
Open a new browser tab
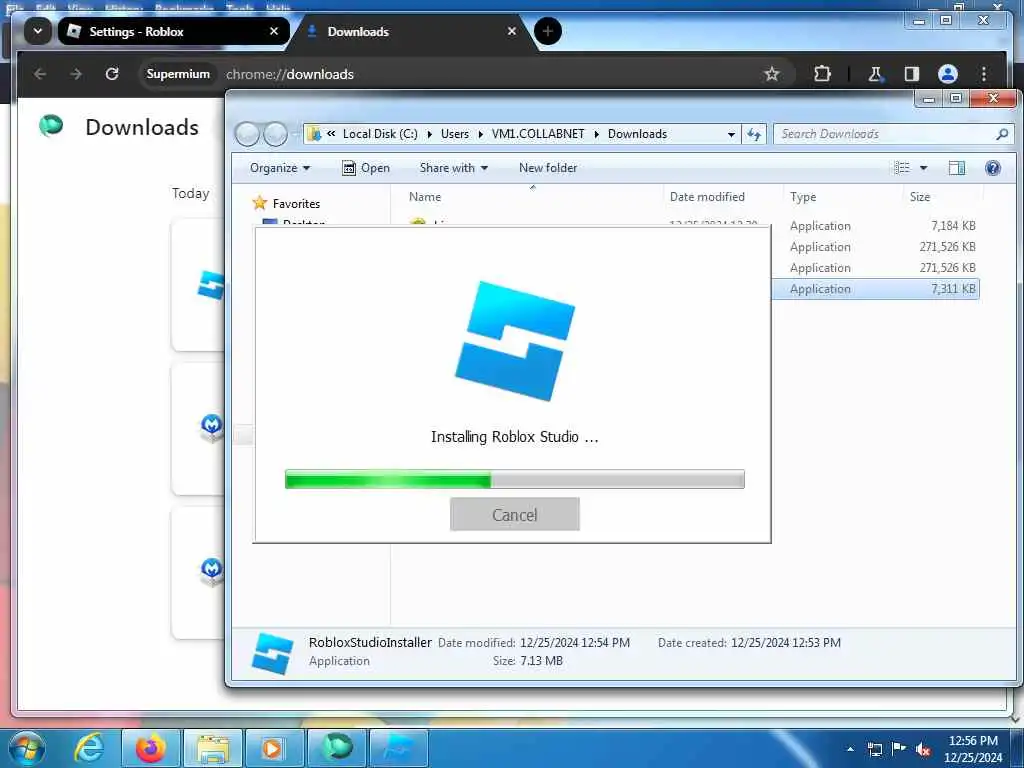click(x=548, y=31)
